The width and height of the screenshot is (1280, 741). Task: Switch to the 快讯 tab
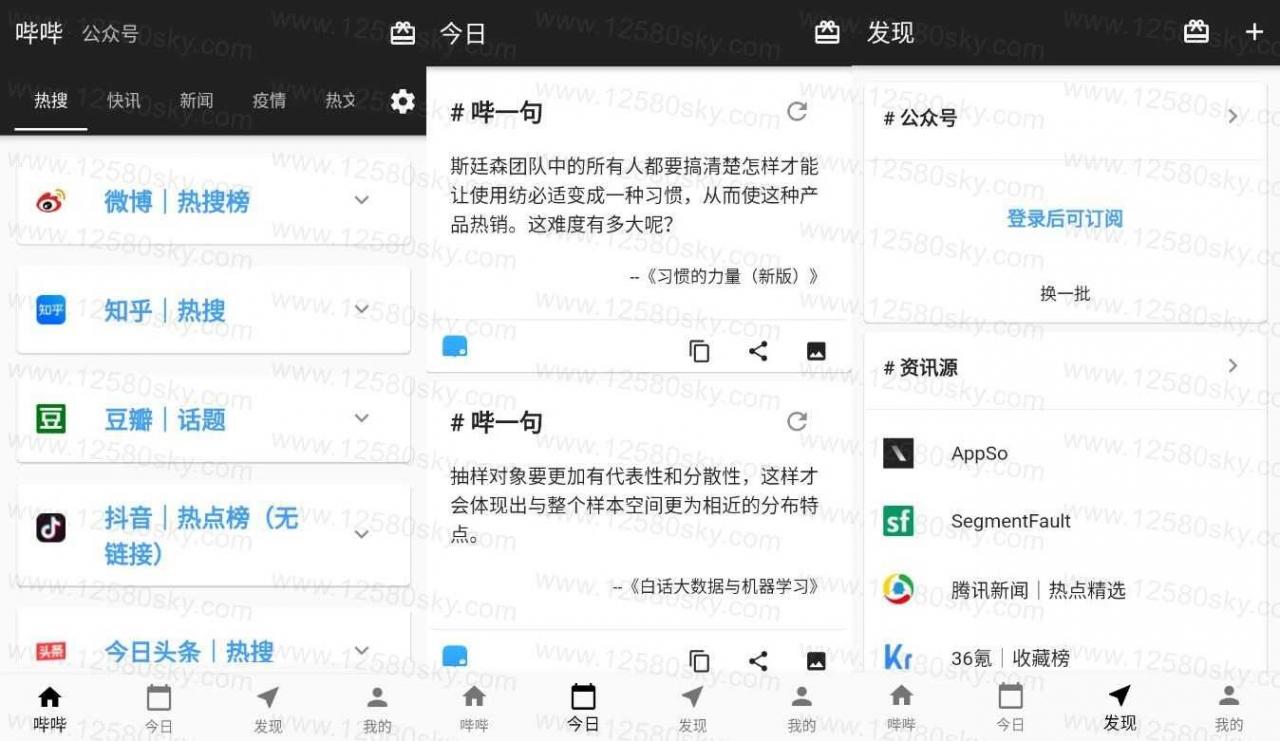[x=124, y=100]
